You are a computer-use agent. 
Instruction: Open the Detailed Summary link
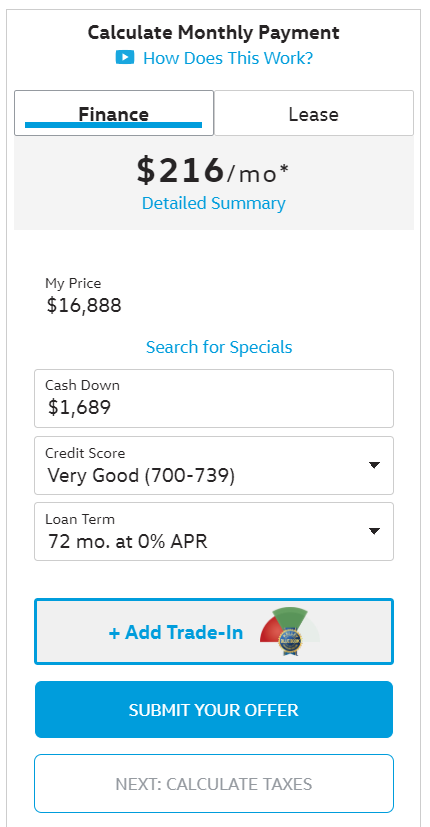pyautogui.click(x=214, y=203)
